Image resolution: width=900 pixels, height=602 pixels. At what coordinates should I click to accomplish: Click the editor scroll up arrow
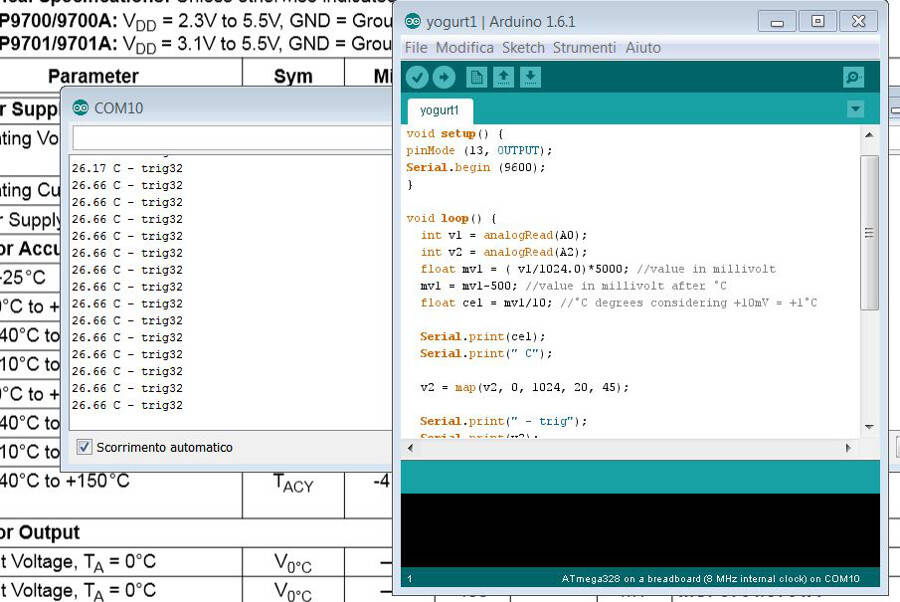pos(869,135)
